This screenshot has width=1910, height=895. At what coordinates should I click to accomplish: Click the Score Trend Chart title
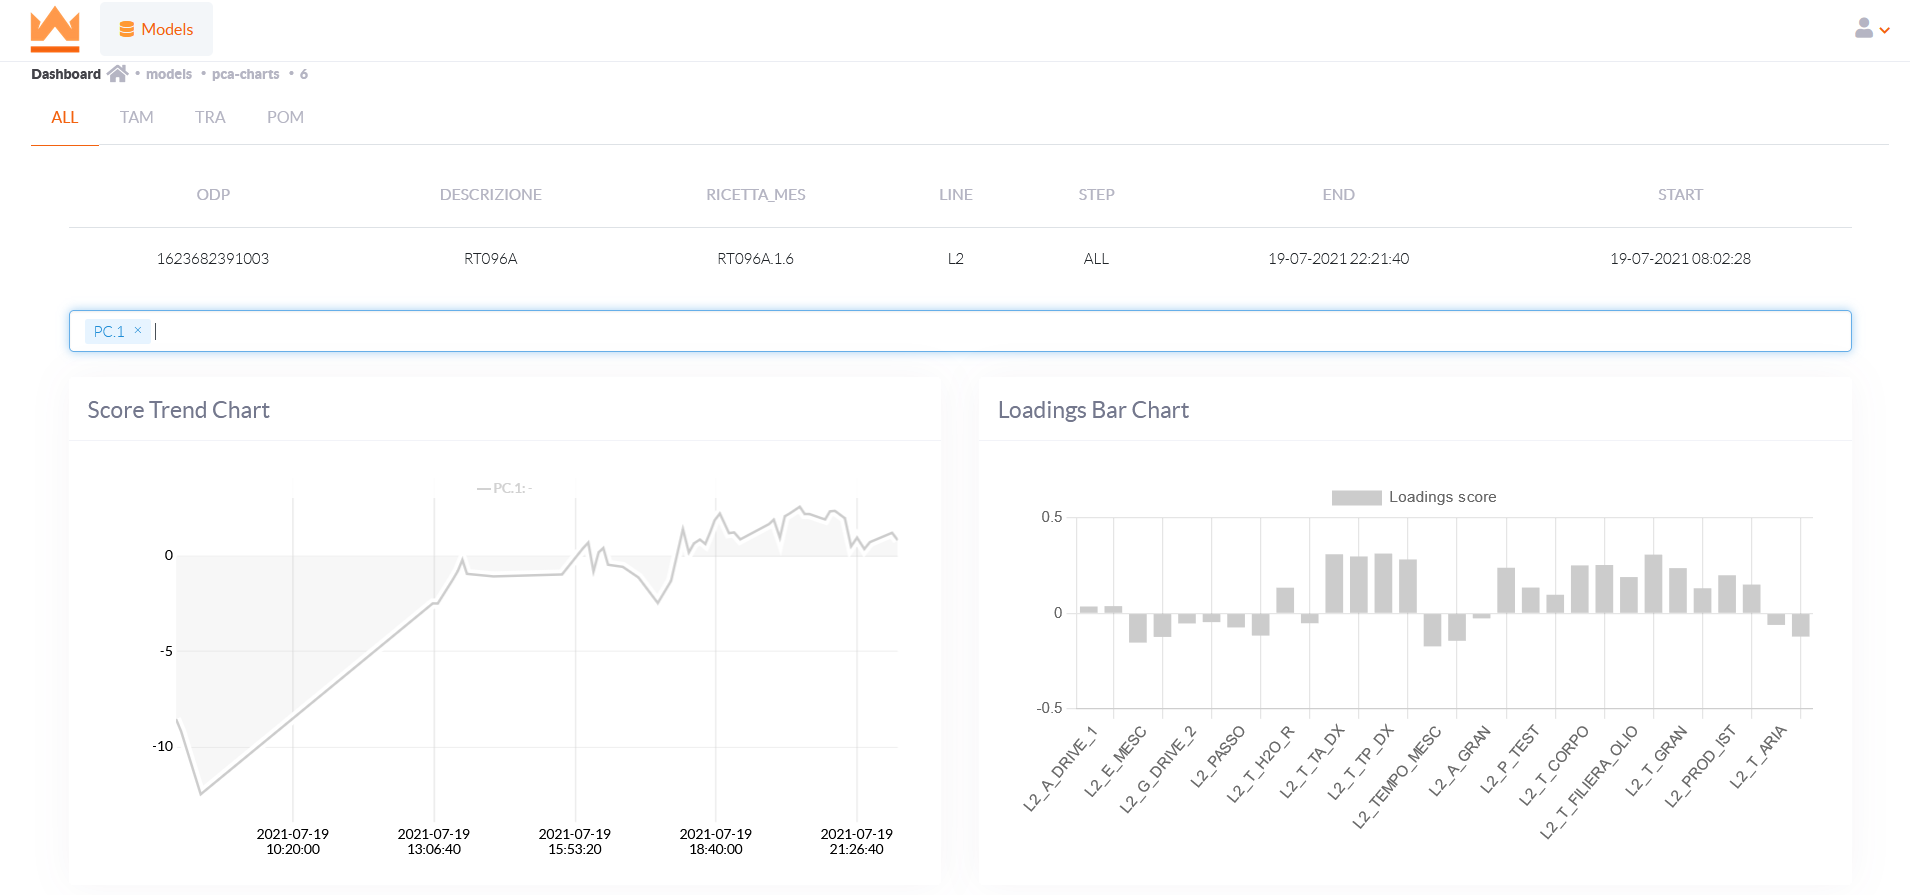point(178,410)
